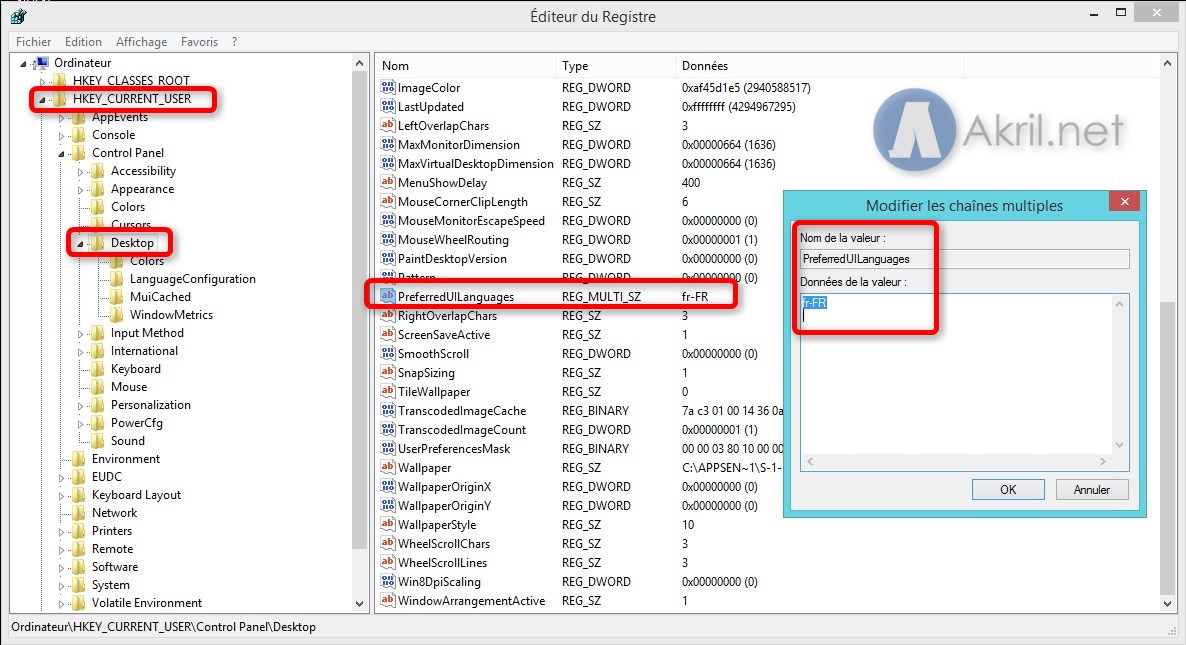The height and width of the screenshot is (645, 1186).
Task: Select the UserPreferencesMask value name
Action: pos(454,448)
